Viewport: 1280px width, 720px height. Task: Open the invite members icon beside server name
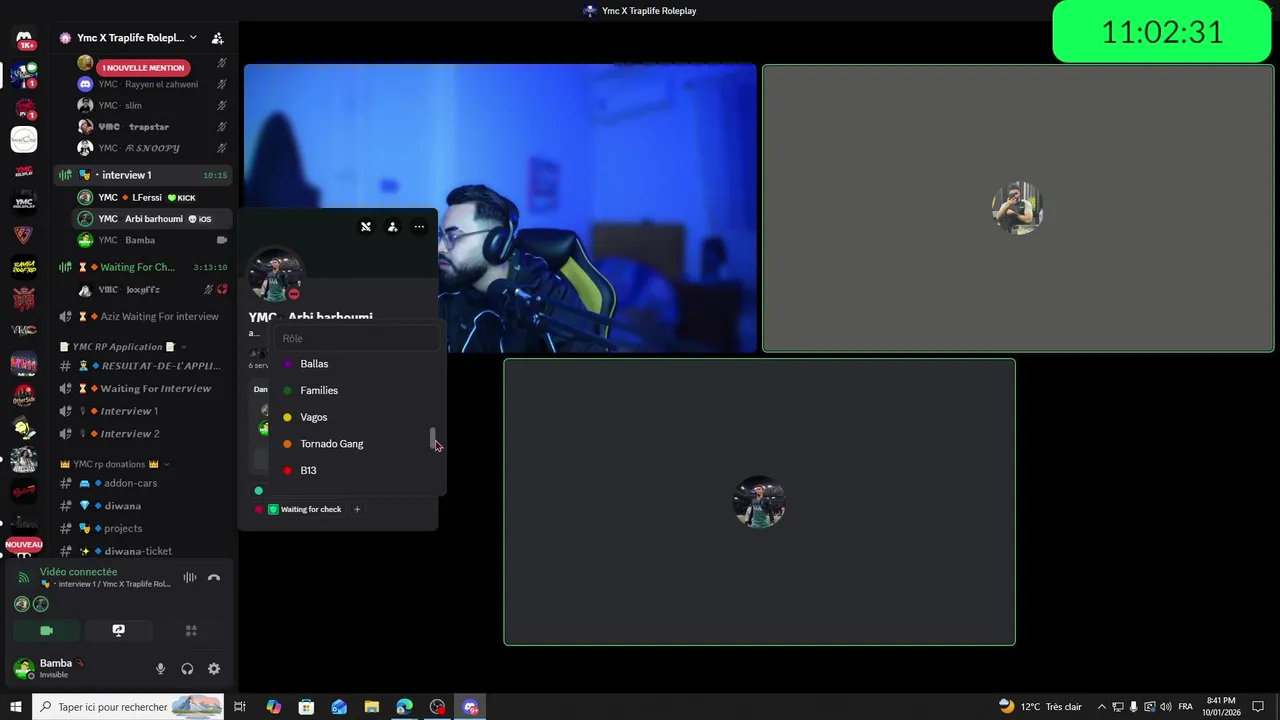[217, 38]
